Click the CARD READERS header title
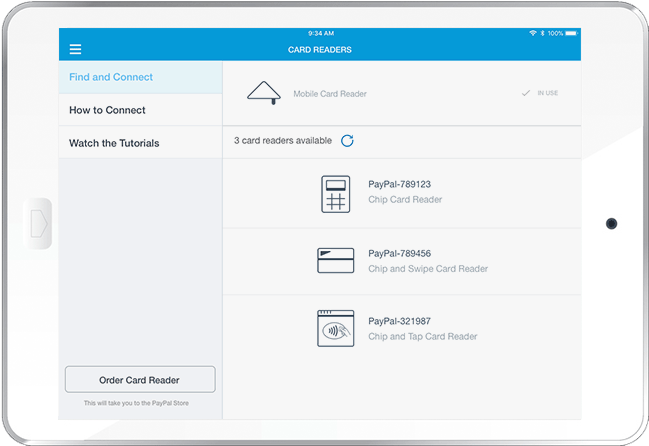The width and height of the screenshot is (649, 446). 320,50
